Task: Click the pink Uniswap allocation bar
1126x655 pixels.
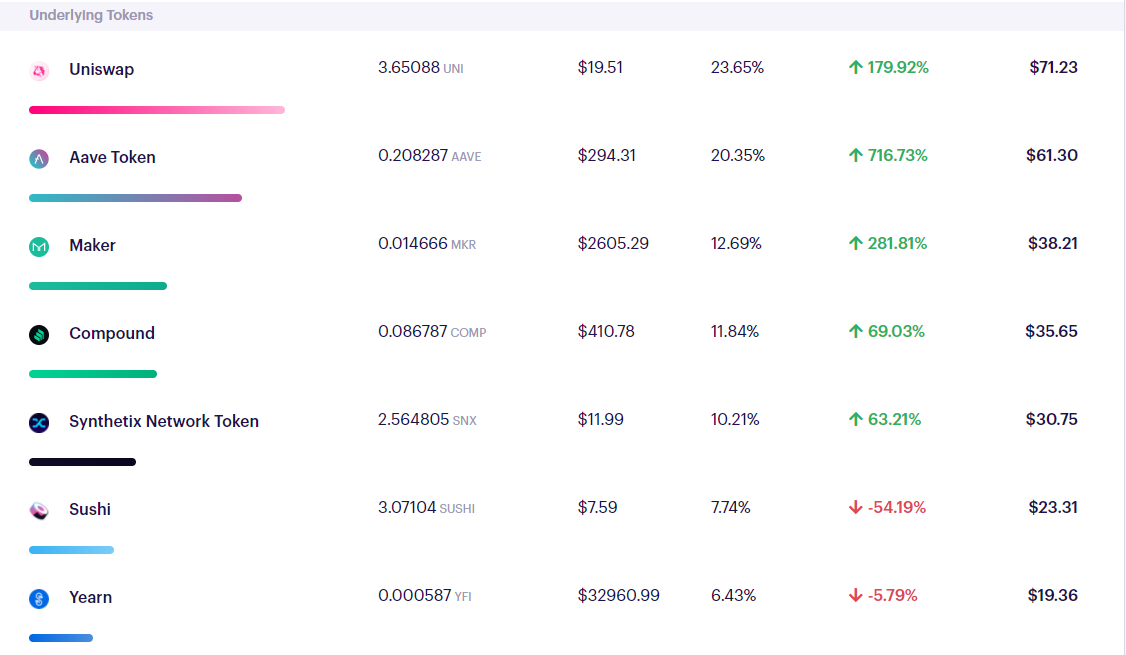Action: pos(157,110)
